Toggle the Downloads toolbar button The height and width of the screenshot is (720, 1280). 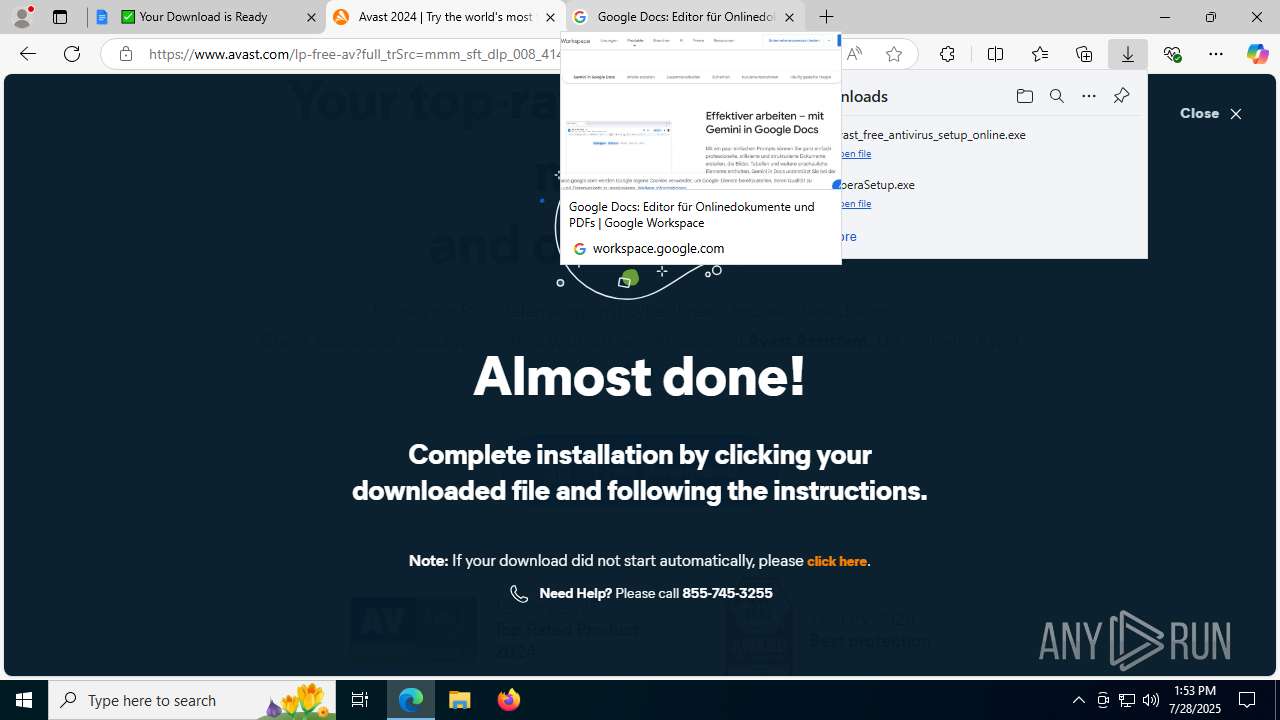click(1128, 54)
